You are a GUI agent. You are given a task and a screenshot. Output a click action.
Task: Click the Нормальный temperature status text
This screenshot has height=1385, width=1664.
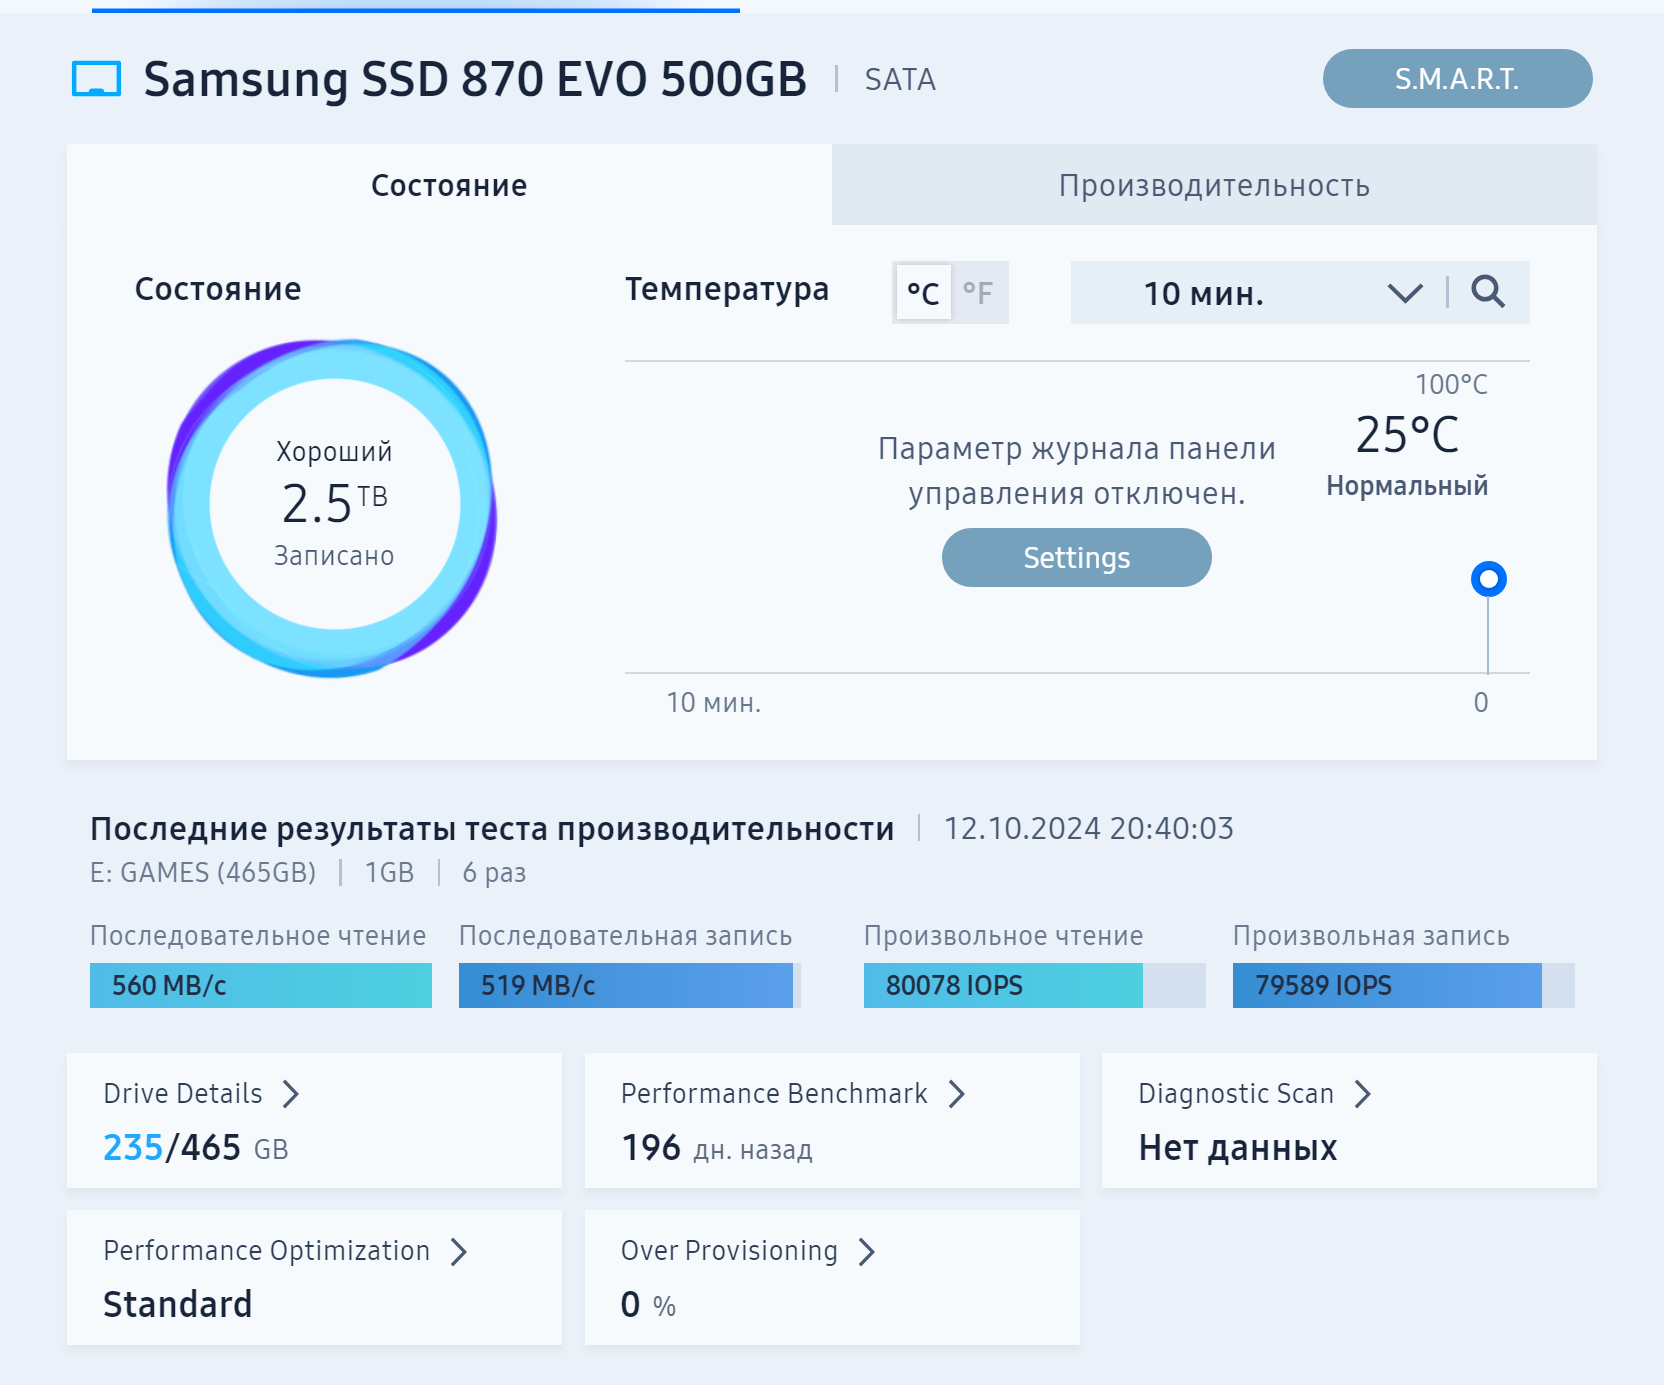click(1407, 486)
